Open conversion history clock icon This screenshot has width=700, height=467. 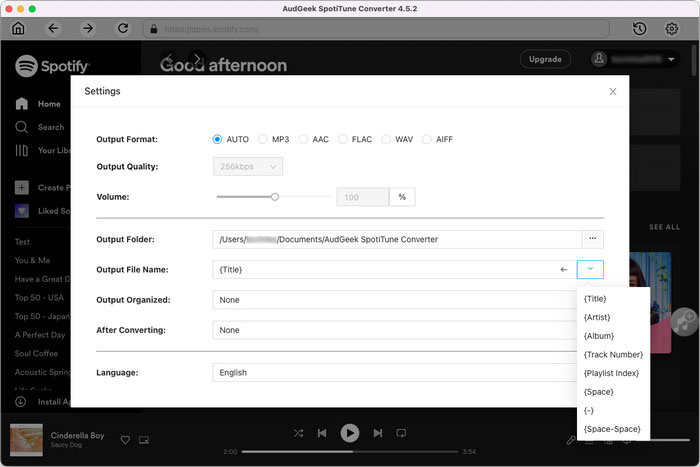tap(639, 29)
